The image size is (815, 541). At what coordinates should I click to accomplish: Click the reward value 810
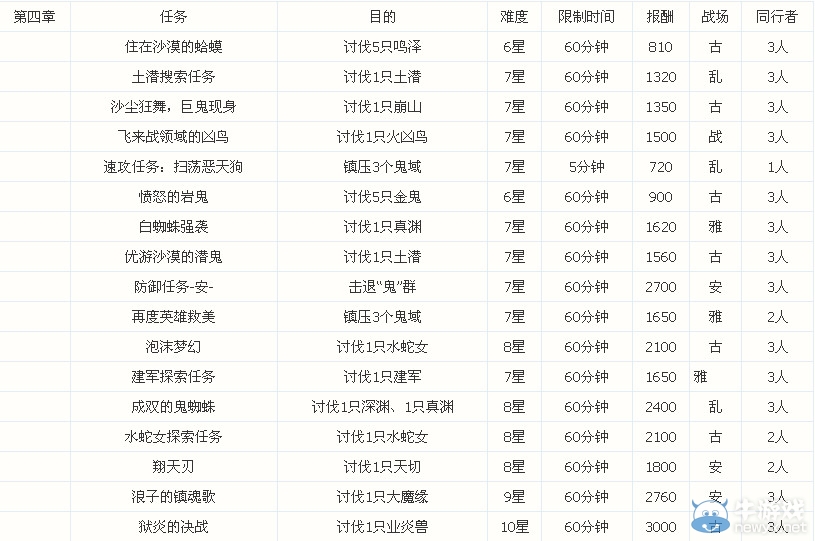660,47
